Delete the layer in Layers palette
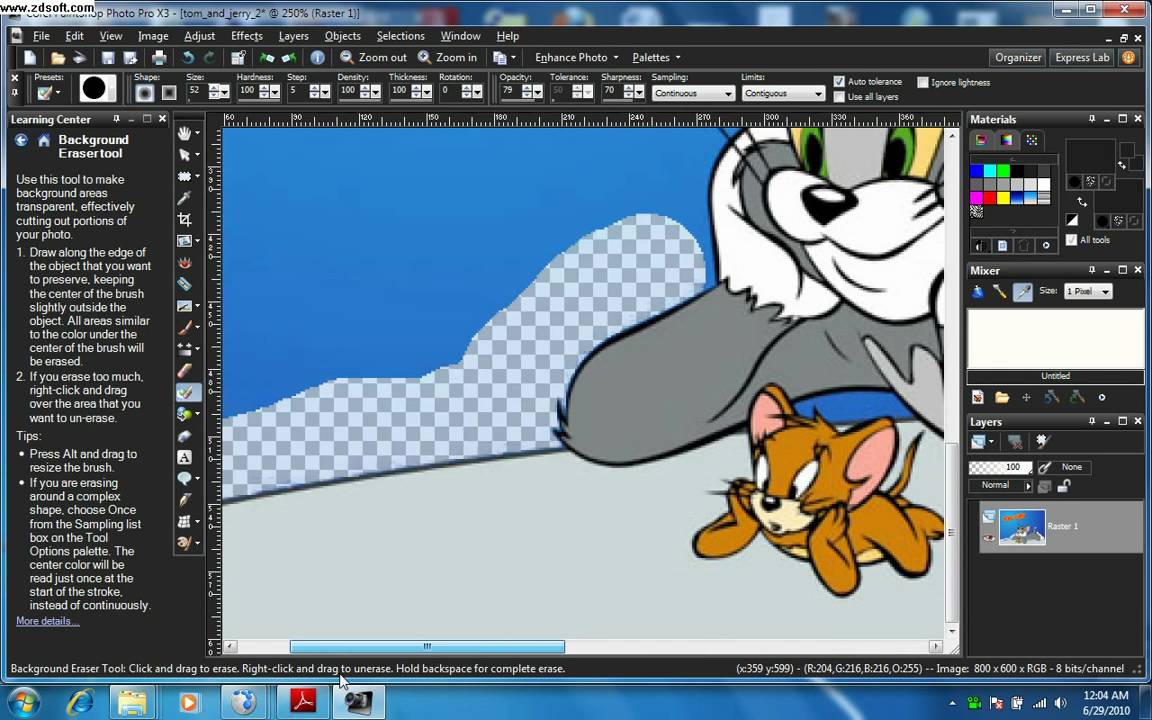The width and height of the screenshot is (1152, 720). tap(1015, 442)
